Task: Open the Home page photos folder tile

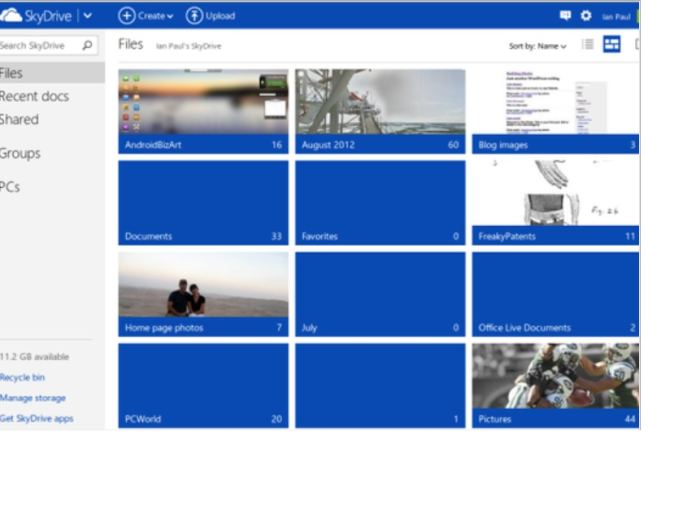Action: [x=203, y=294]
